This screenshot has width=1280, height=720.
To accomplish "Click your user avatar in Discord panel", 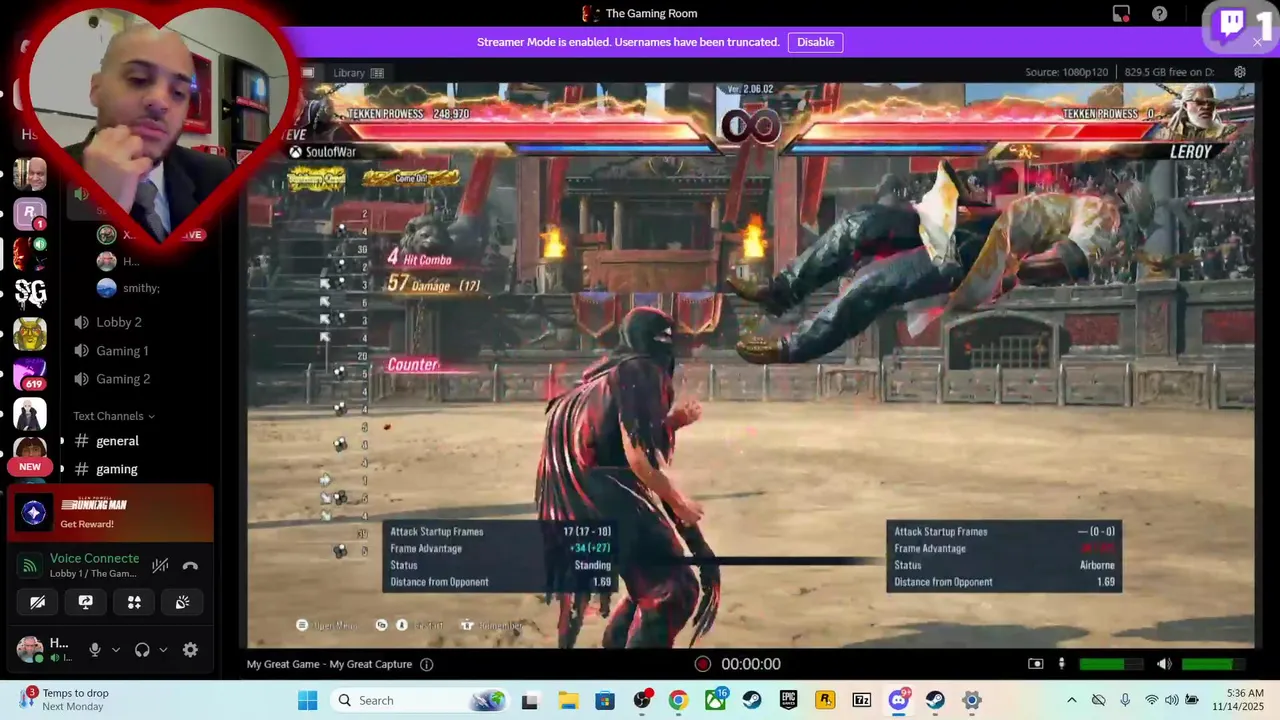I will click(x=30, y=649).
